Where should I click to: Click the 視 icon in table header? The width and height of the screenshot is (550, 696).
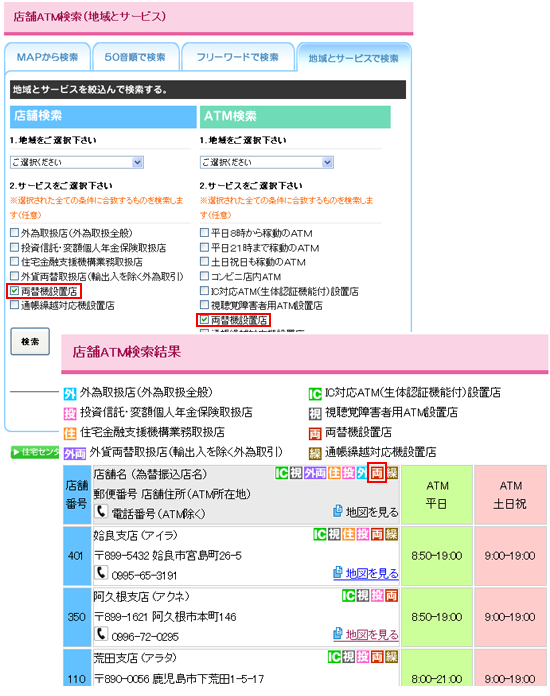pos(296,473)
